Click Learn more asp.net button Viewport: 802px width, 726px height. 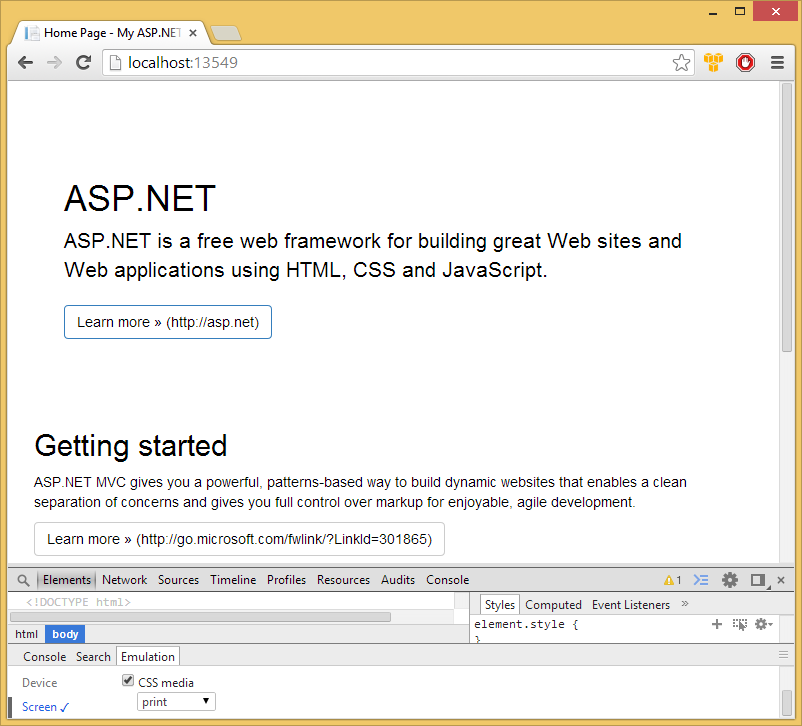168,322
